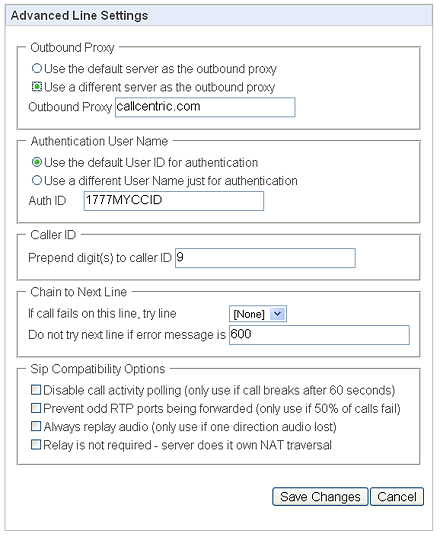Click the error message field containing 600
This screenshot has width=440, height=537.
click(319, 335)
